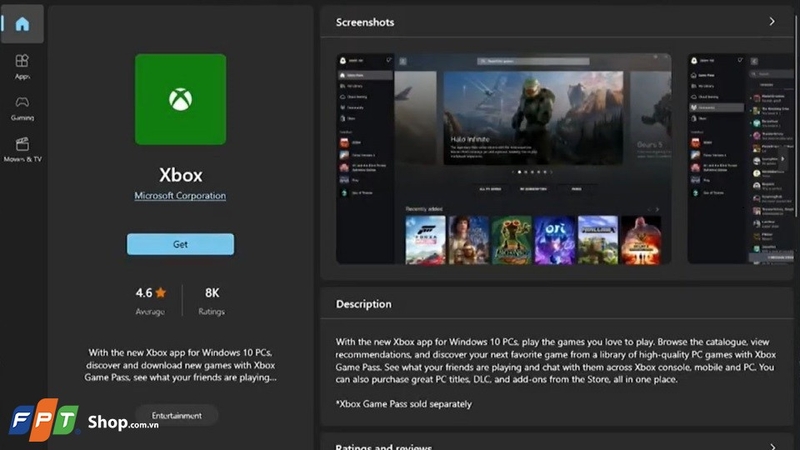Click the Ratings and reviews heading

click(384, 446)
